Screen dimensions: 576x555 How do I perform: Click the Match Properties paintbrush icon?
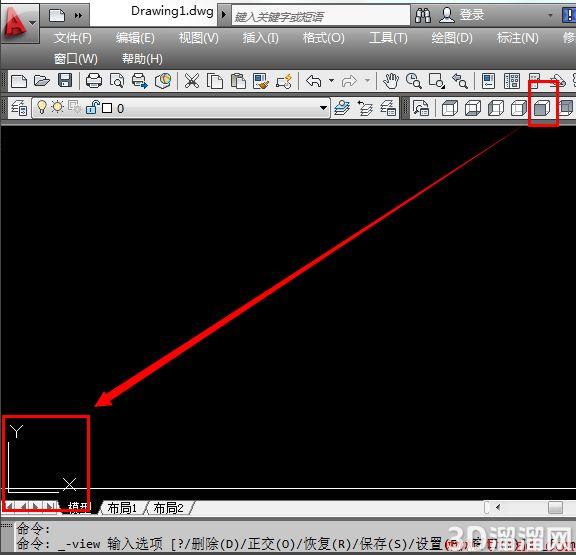tap(261, 81)
